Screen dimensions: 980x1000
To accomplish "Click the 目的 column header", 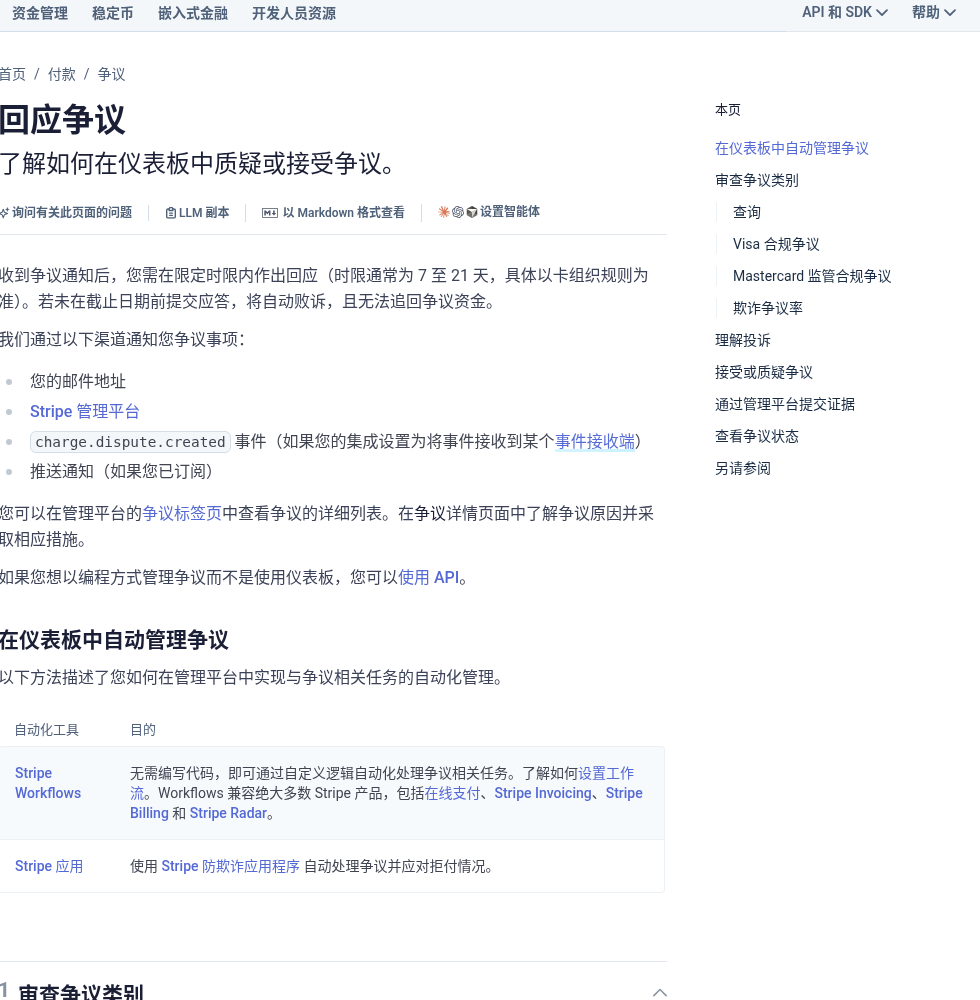I will click(143, 730).
